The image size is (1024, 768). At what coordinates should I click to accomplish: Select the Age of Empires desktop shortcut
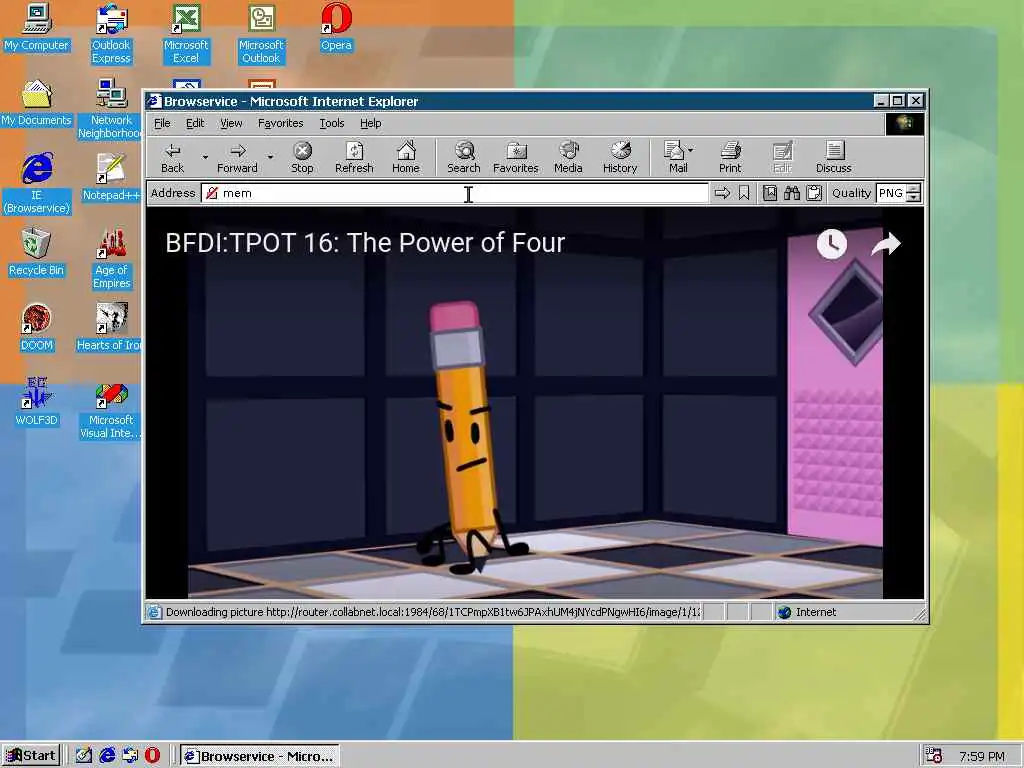[111, 259]
